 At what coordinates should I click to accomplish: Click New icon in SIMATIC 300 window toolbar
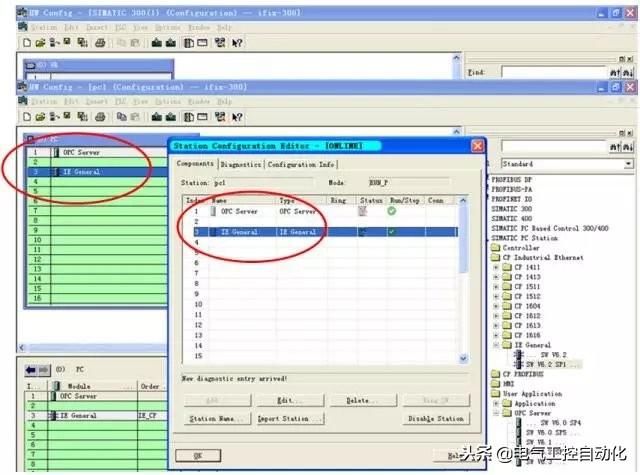click(x=27, y=42)
